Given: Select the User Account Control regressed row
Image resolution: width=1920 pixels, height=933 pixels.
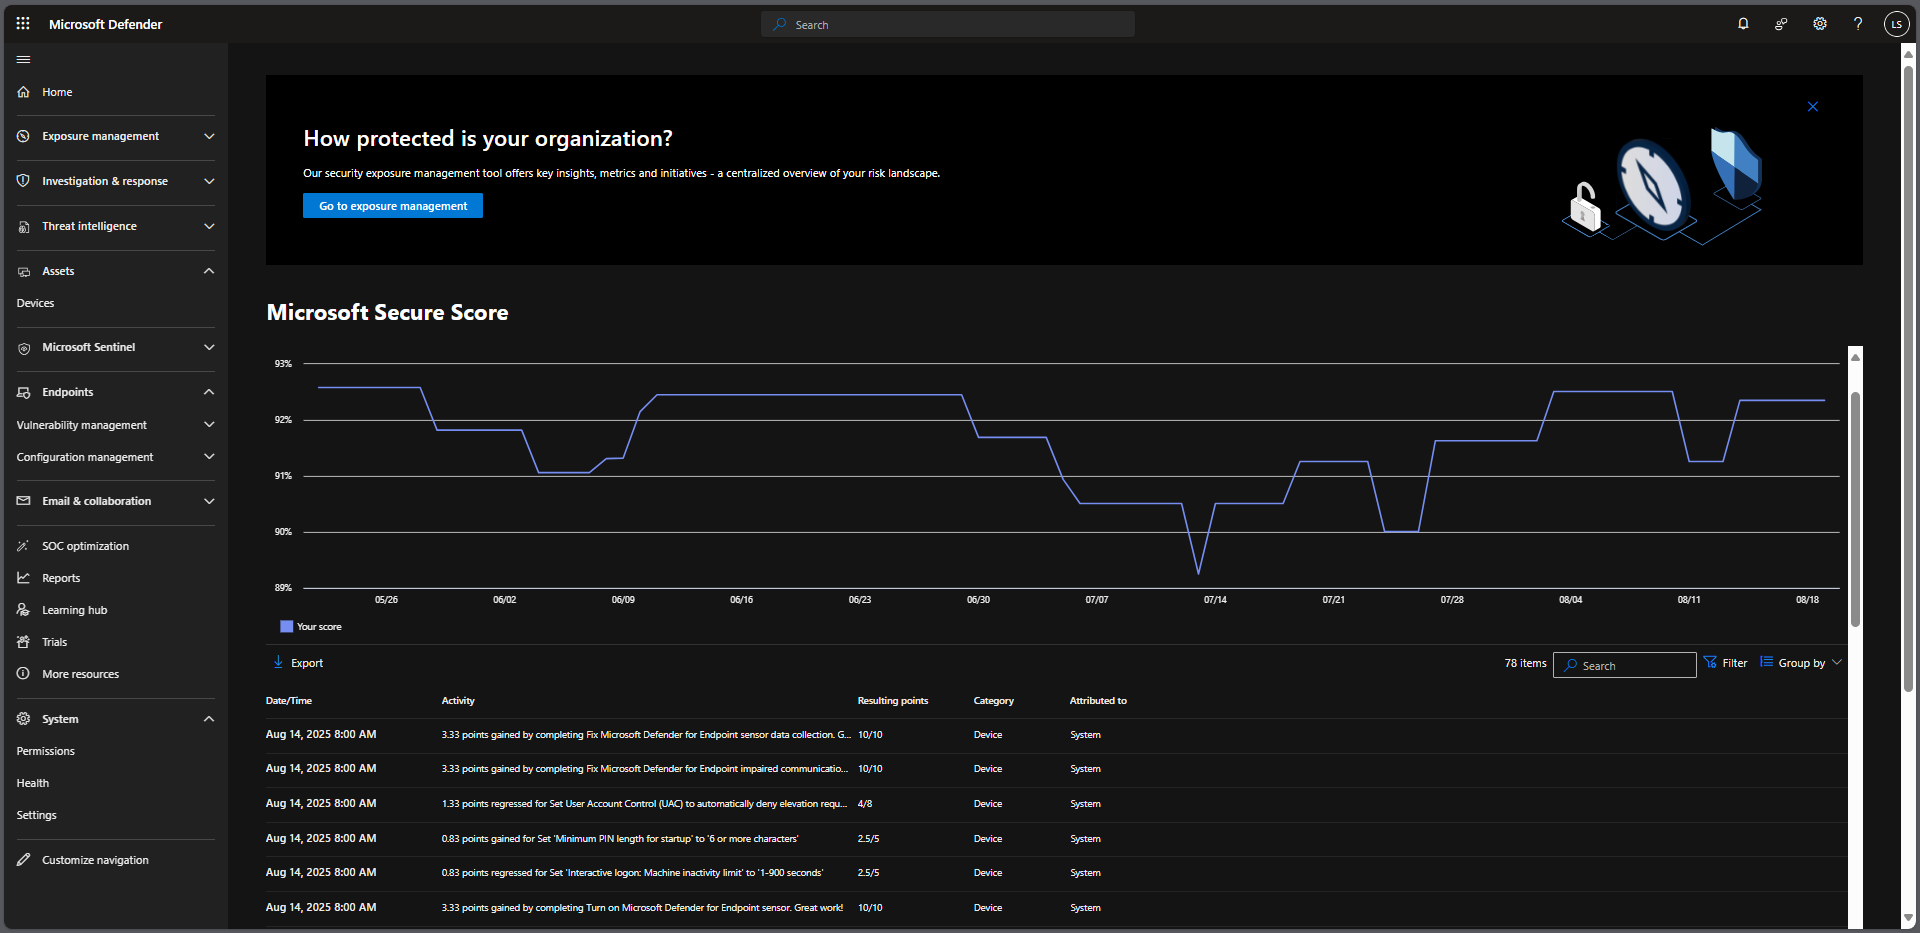Looking at the screenshot, I should click(x=1056, y=804).
